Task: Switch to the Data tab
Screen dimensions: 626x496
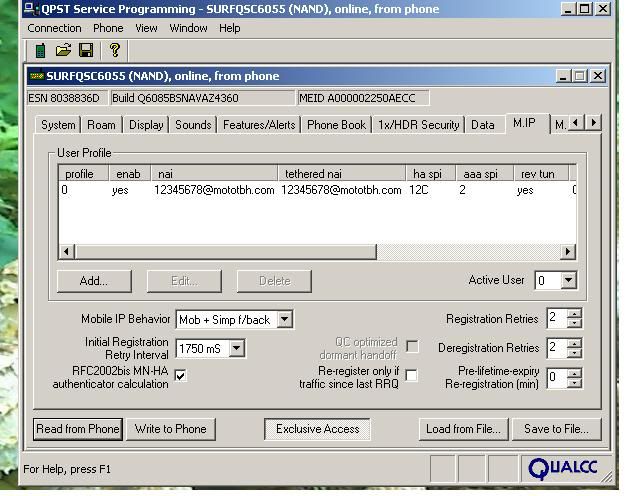Action: 483,125
